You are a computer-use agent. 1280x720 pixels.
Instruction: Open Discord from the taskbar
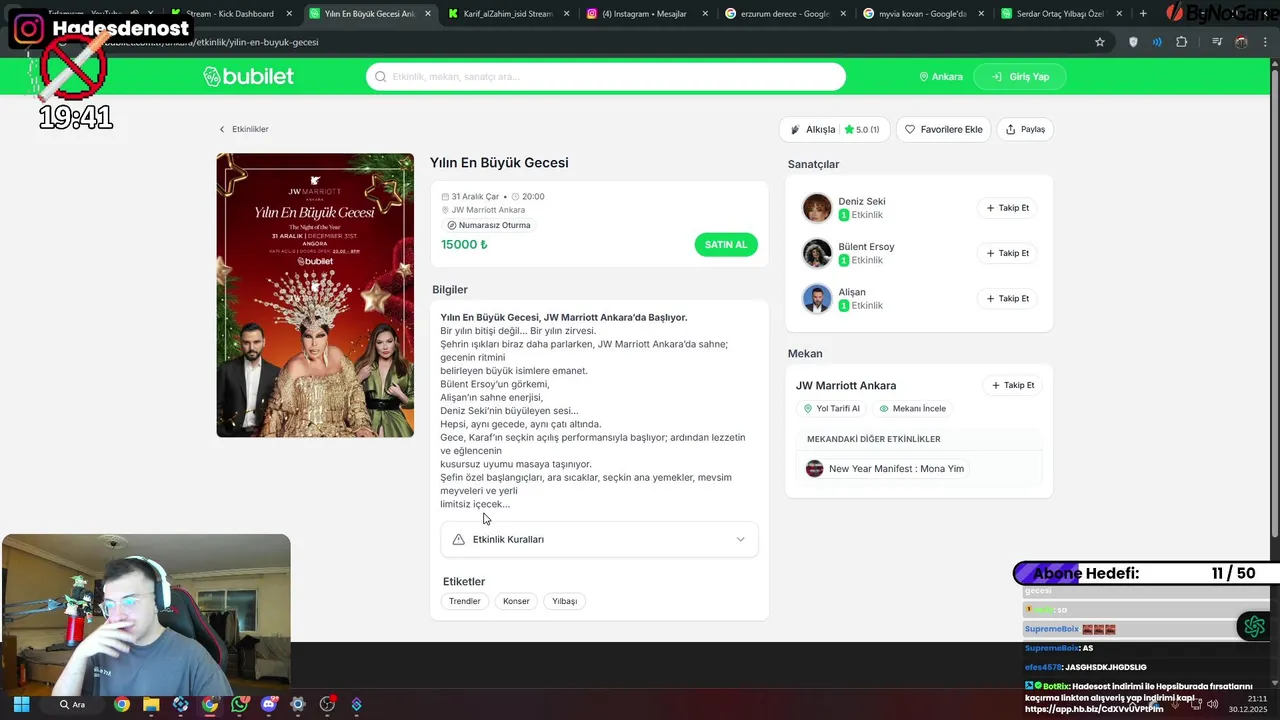(x=268, y=704)
